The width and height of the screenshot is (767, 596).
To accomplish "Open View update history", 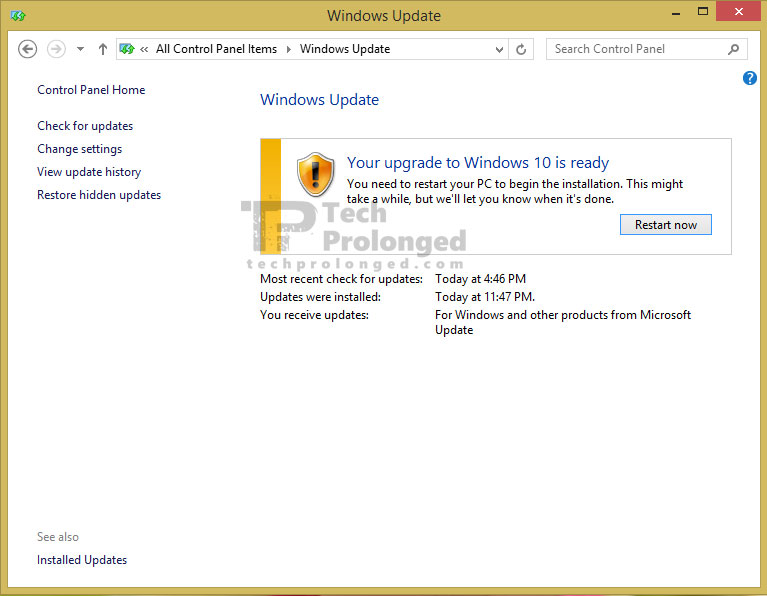I will (89, 172).
